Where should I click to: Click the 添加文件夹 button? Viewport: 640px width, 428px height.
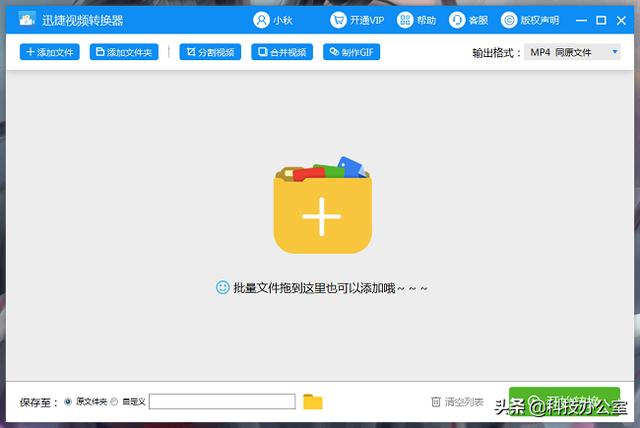tap(124, 52)
